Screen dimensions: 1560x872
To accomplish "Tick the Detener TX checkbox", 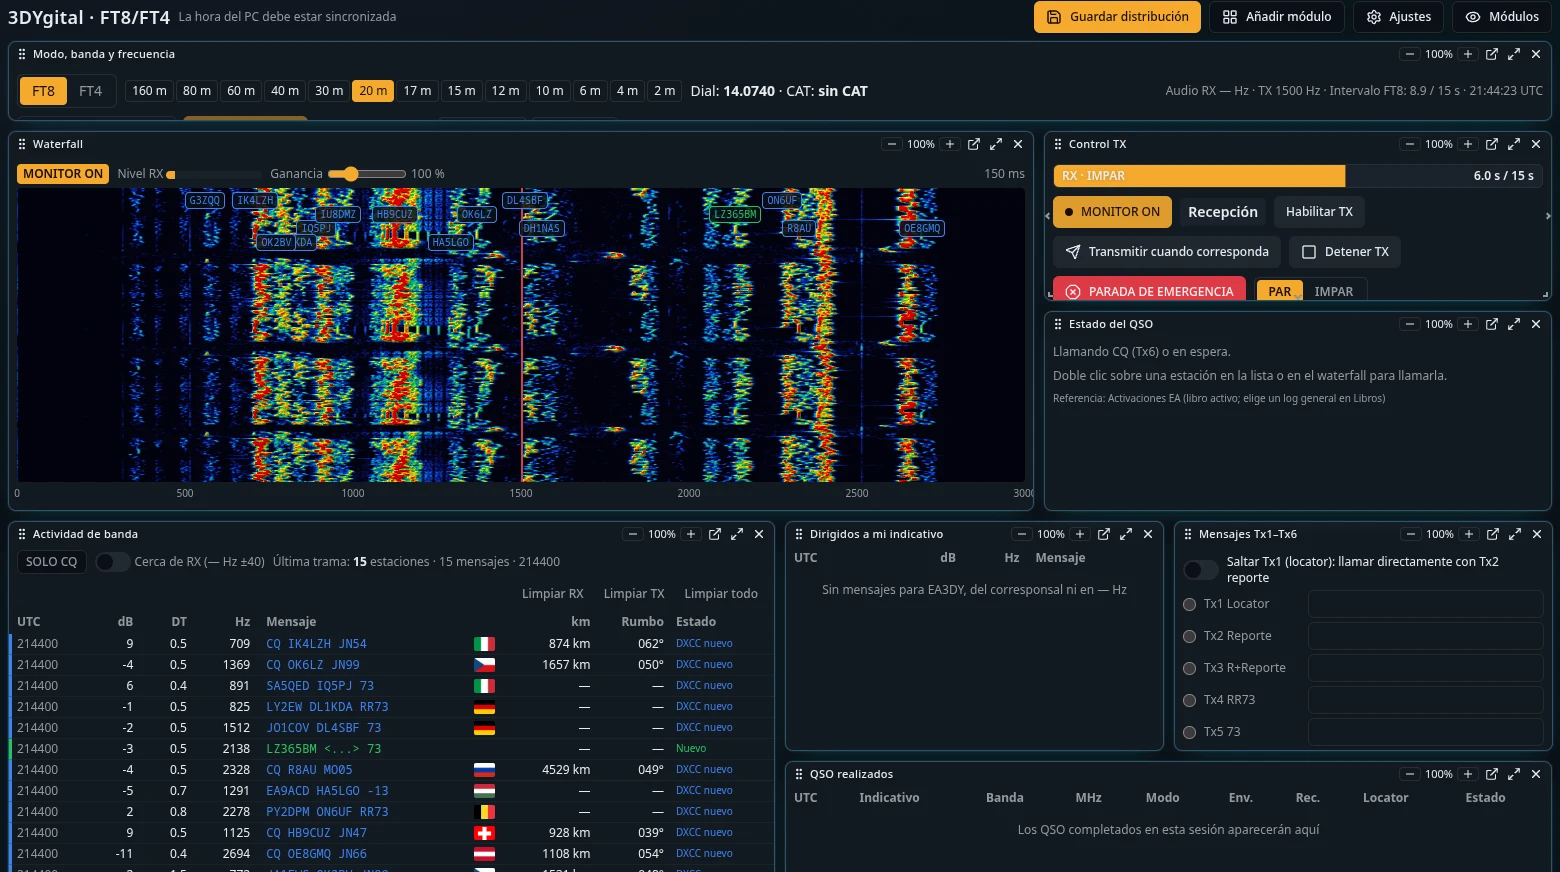I will [1309, 252].
